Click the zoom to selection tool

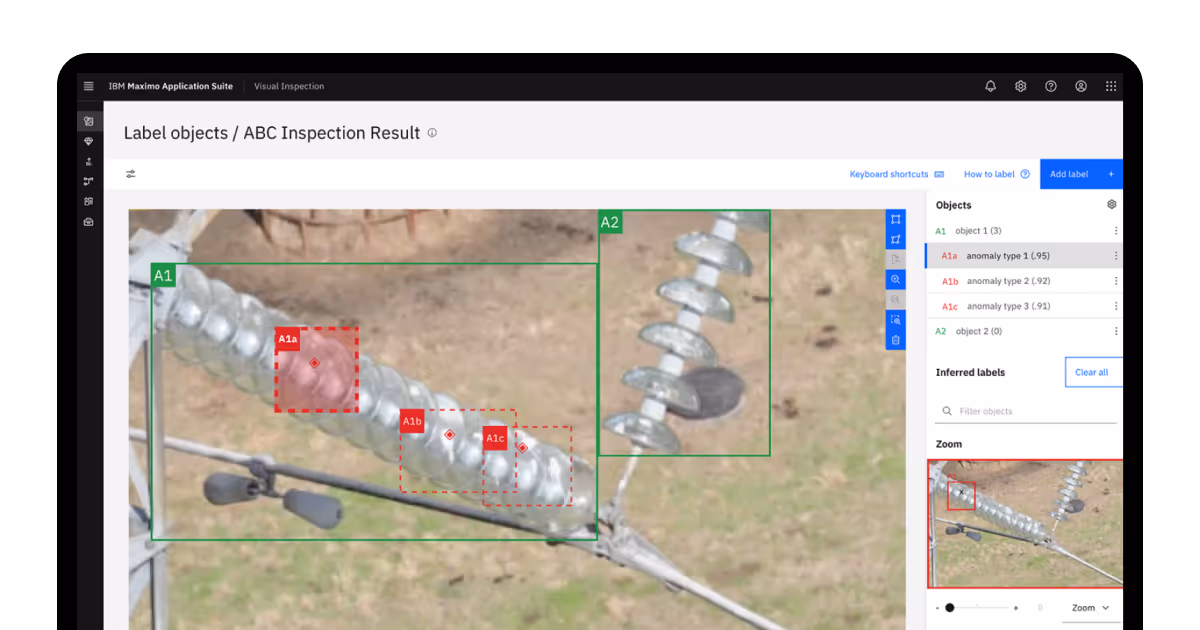coord(896,319)
